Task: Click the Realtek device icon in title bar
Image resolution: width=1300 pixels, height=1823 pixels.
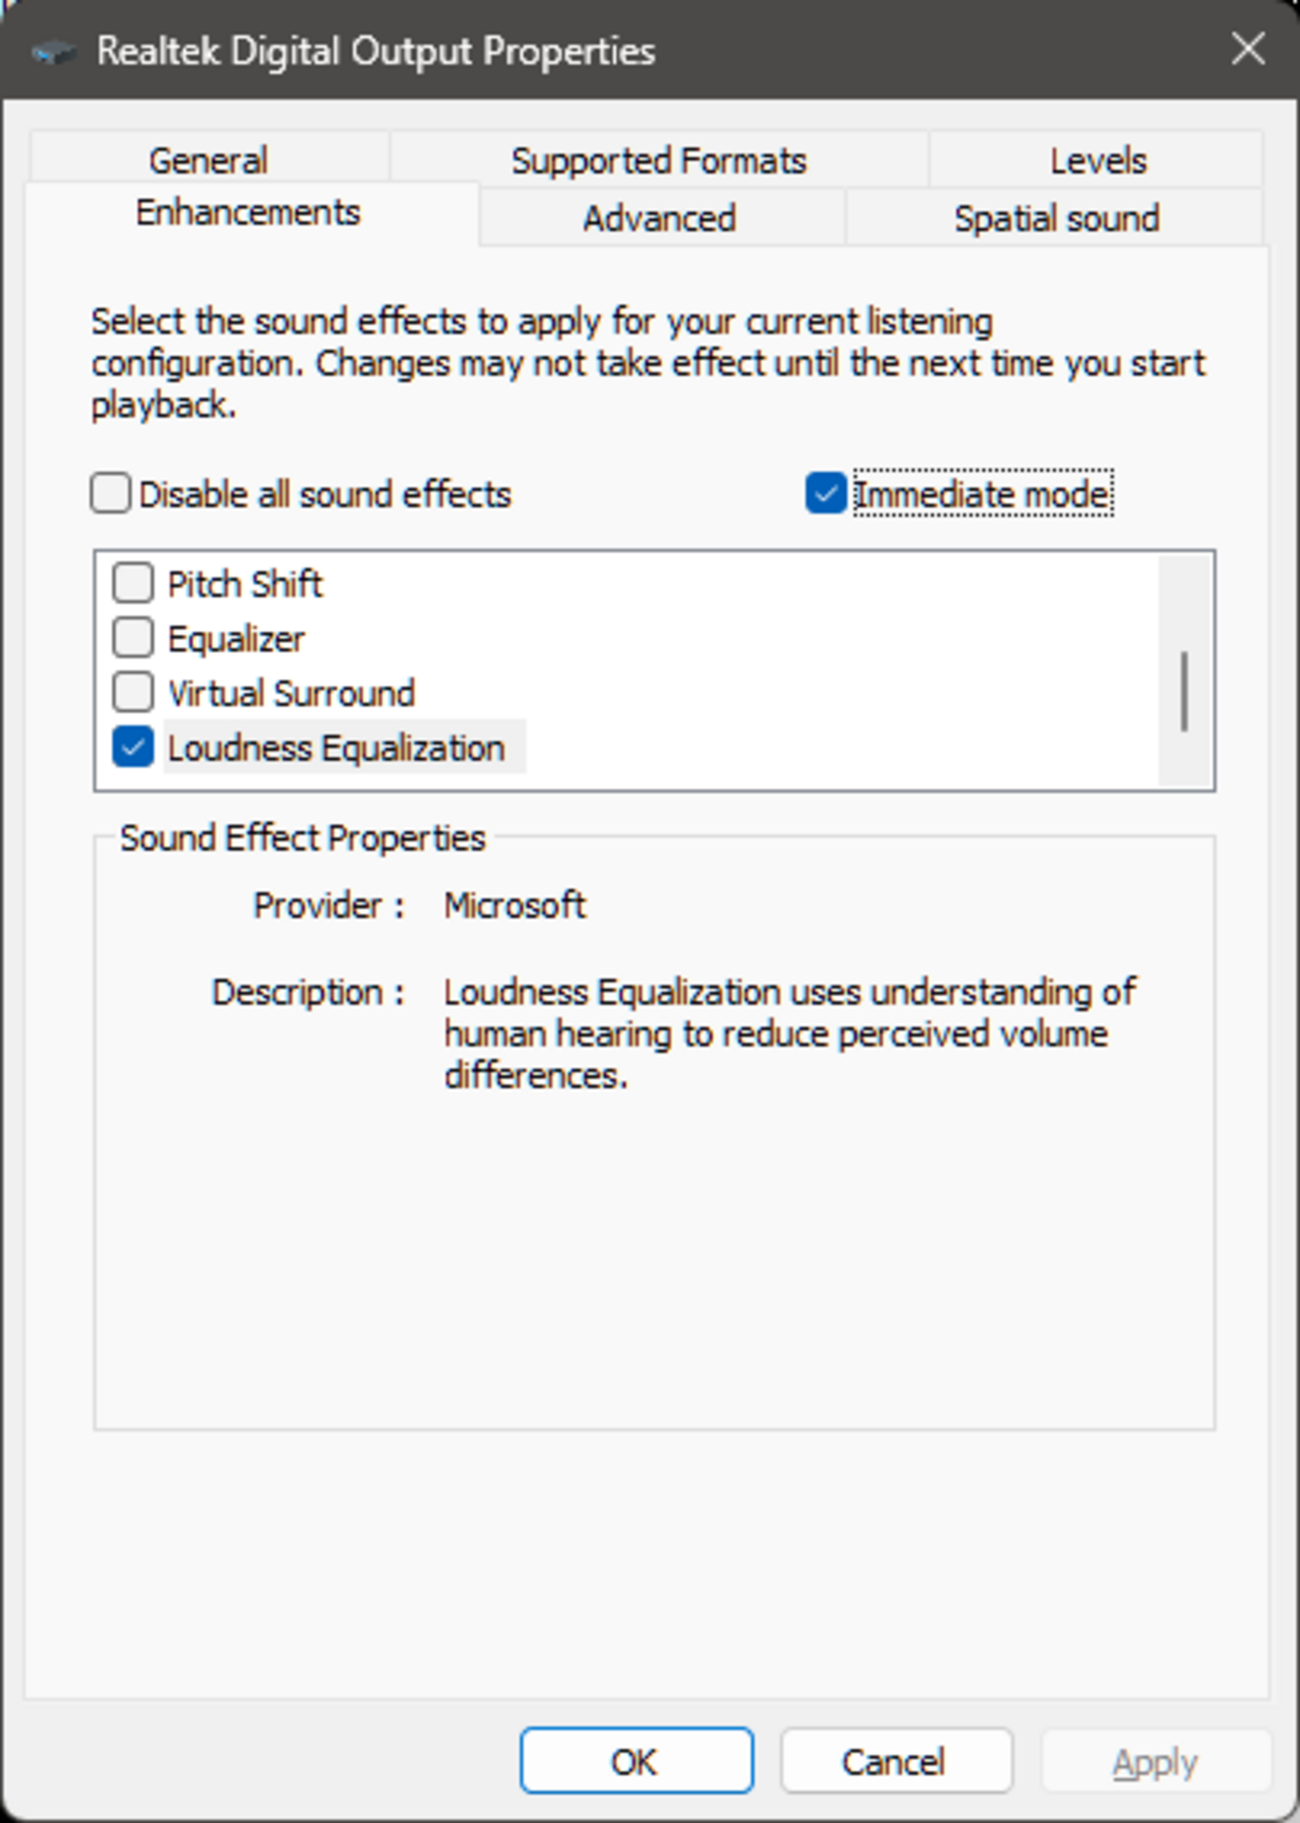Action: [x=53, y=52]
